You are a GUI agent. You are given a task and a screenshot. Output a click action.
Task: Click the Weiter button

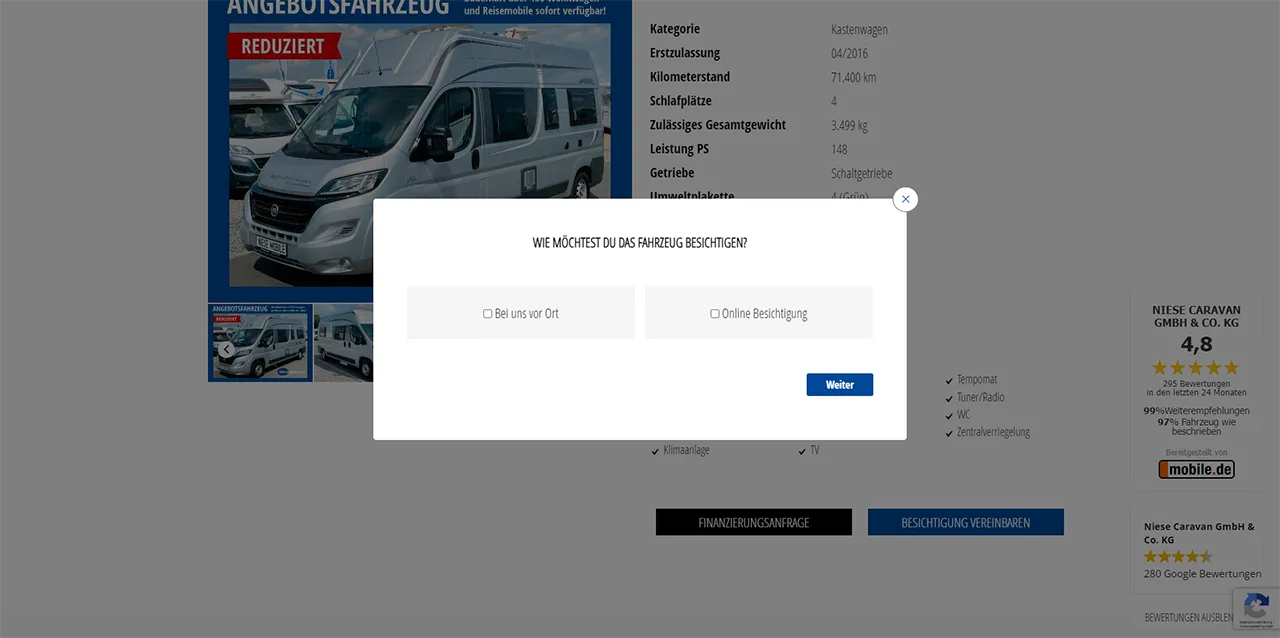point(840,385)
